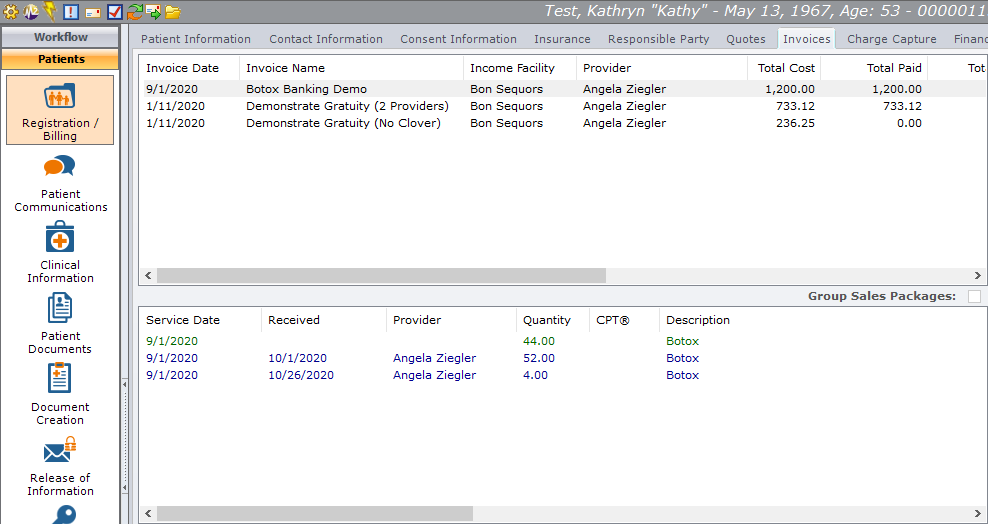Click the services horizontal scrollbar thumb

tap(314, 513)
